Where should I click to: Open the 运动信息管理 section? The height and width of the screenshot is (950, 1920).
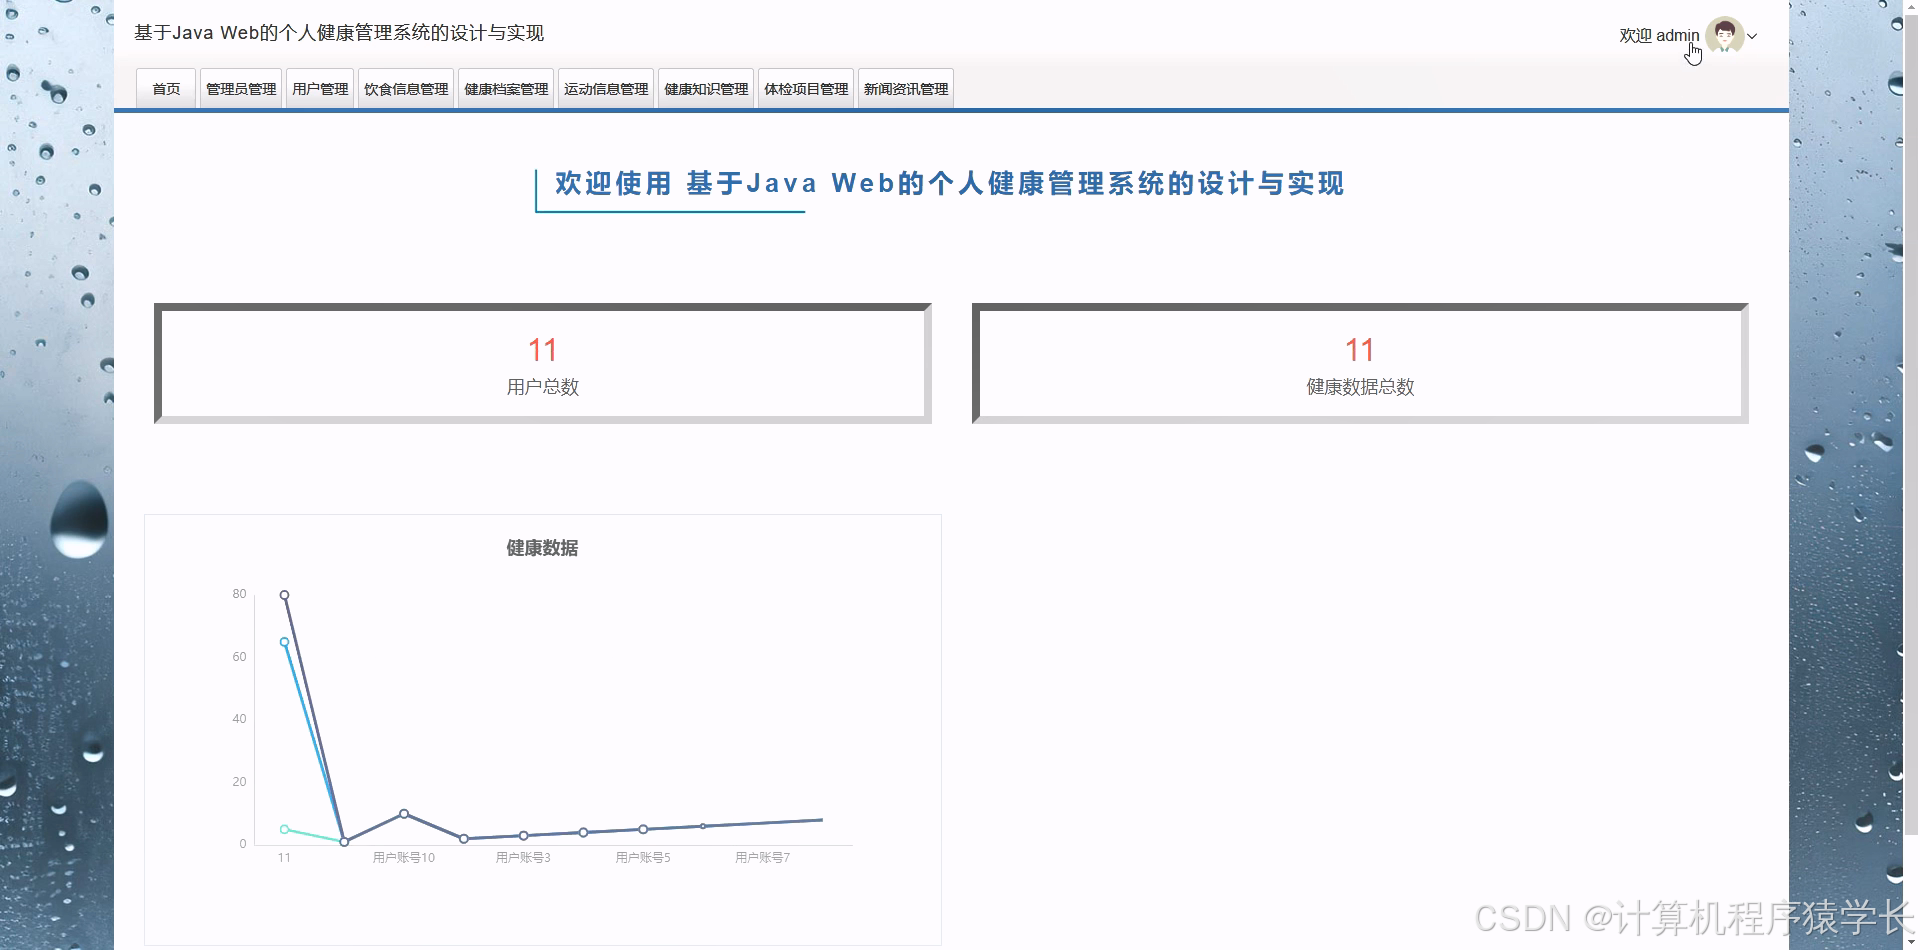click(x=605, y=88)
